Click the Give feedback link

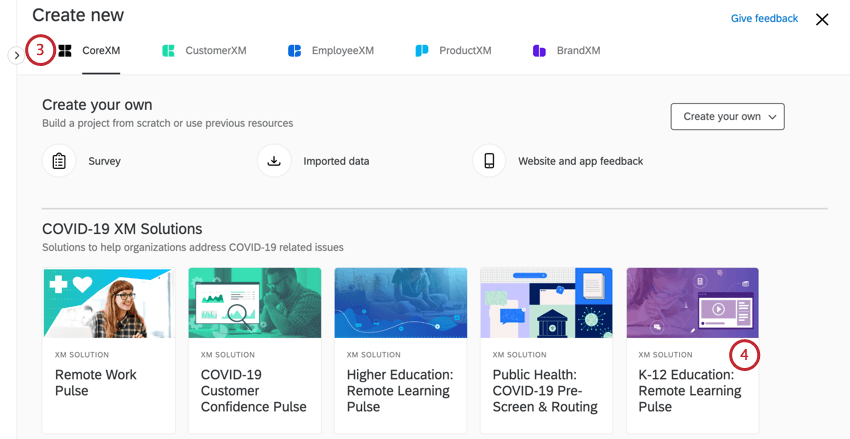[764, 18]
